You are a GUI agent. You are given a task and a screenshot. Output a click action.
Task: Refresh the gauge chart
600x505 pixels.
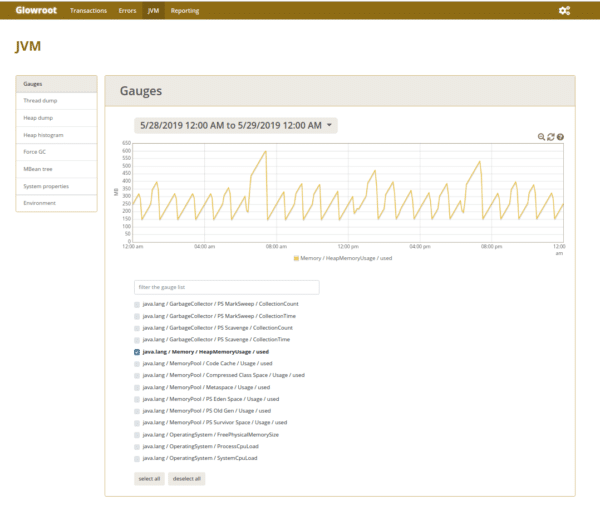(x=551, y=137)
